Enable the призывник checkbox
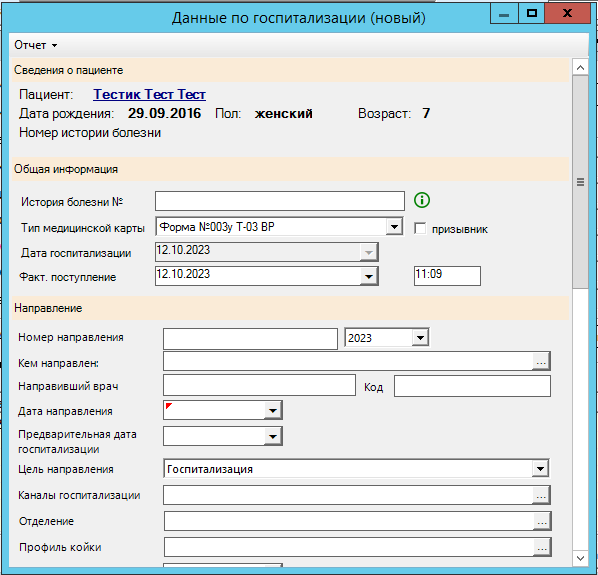This screenshot has height=575, width=598. click(420, 229)
